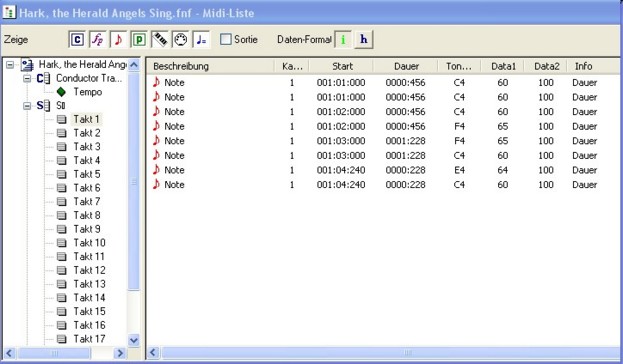Select decimal data format 'i' button
Screen dimensions: 623x364
coord(343,39)
